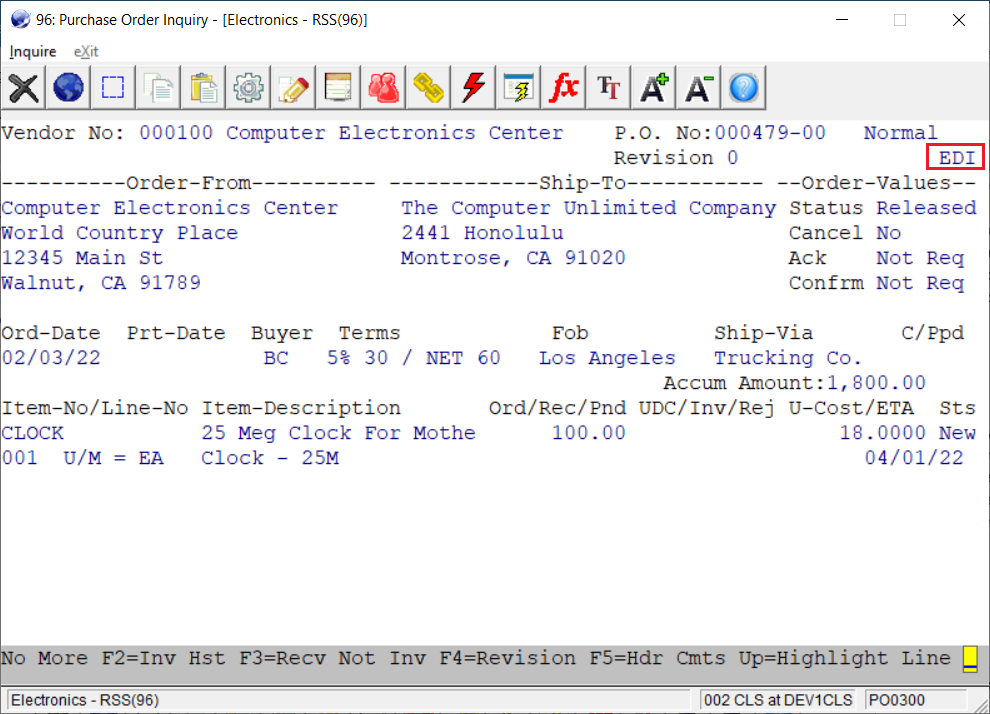Open the Inquire menu

pyautogui.click(x=33, y=52)
